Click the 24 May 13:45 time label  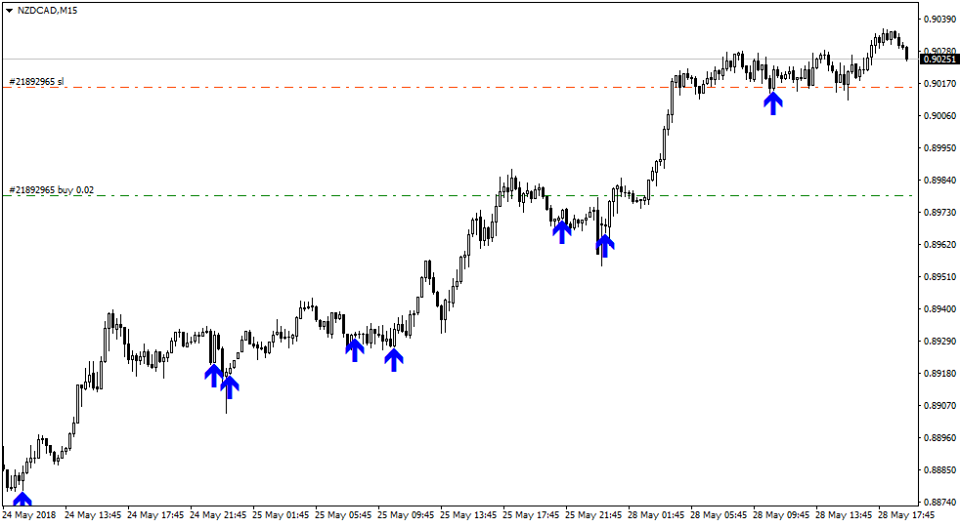pos(96,516)
